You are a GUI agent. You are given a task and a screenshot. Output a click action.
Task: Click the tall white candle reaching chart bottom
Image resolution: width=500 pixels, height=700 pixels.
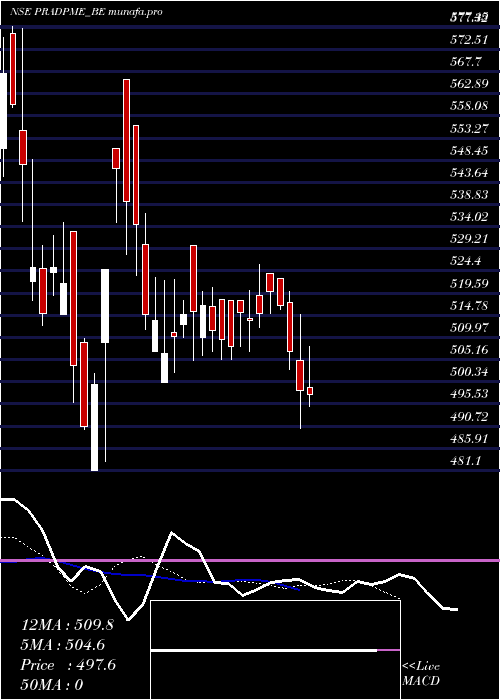tap(94, 427)
